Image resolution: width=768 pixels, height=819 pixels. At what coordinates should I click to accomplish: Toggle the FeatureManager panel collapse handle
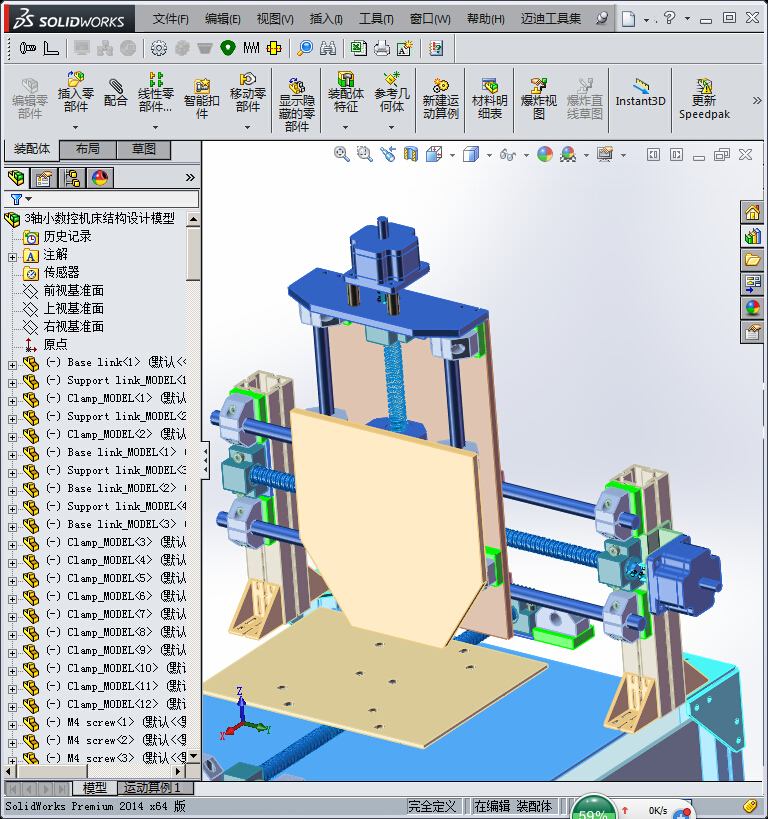tap(206, 460)
